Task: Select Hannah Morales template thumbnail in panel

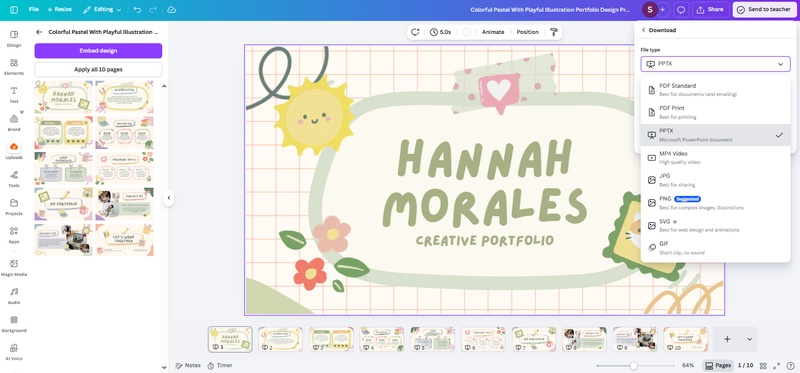Action: [x=64, y=97]
